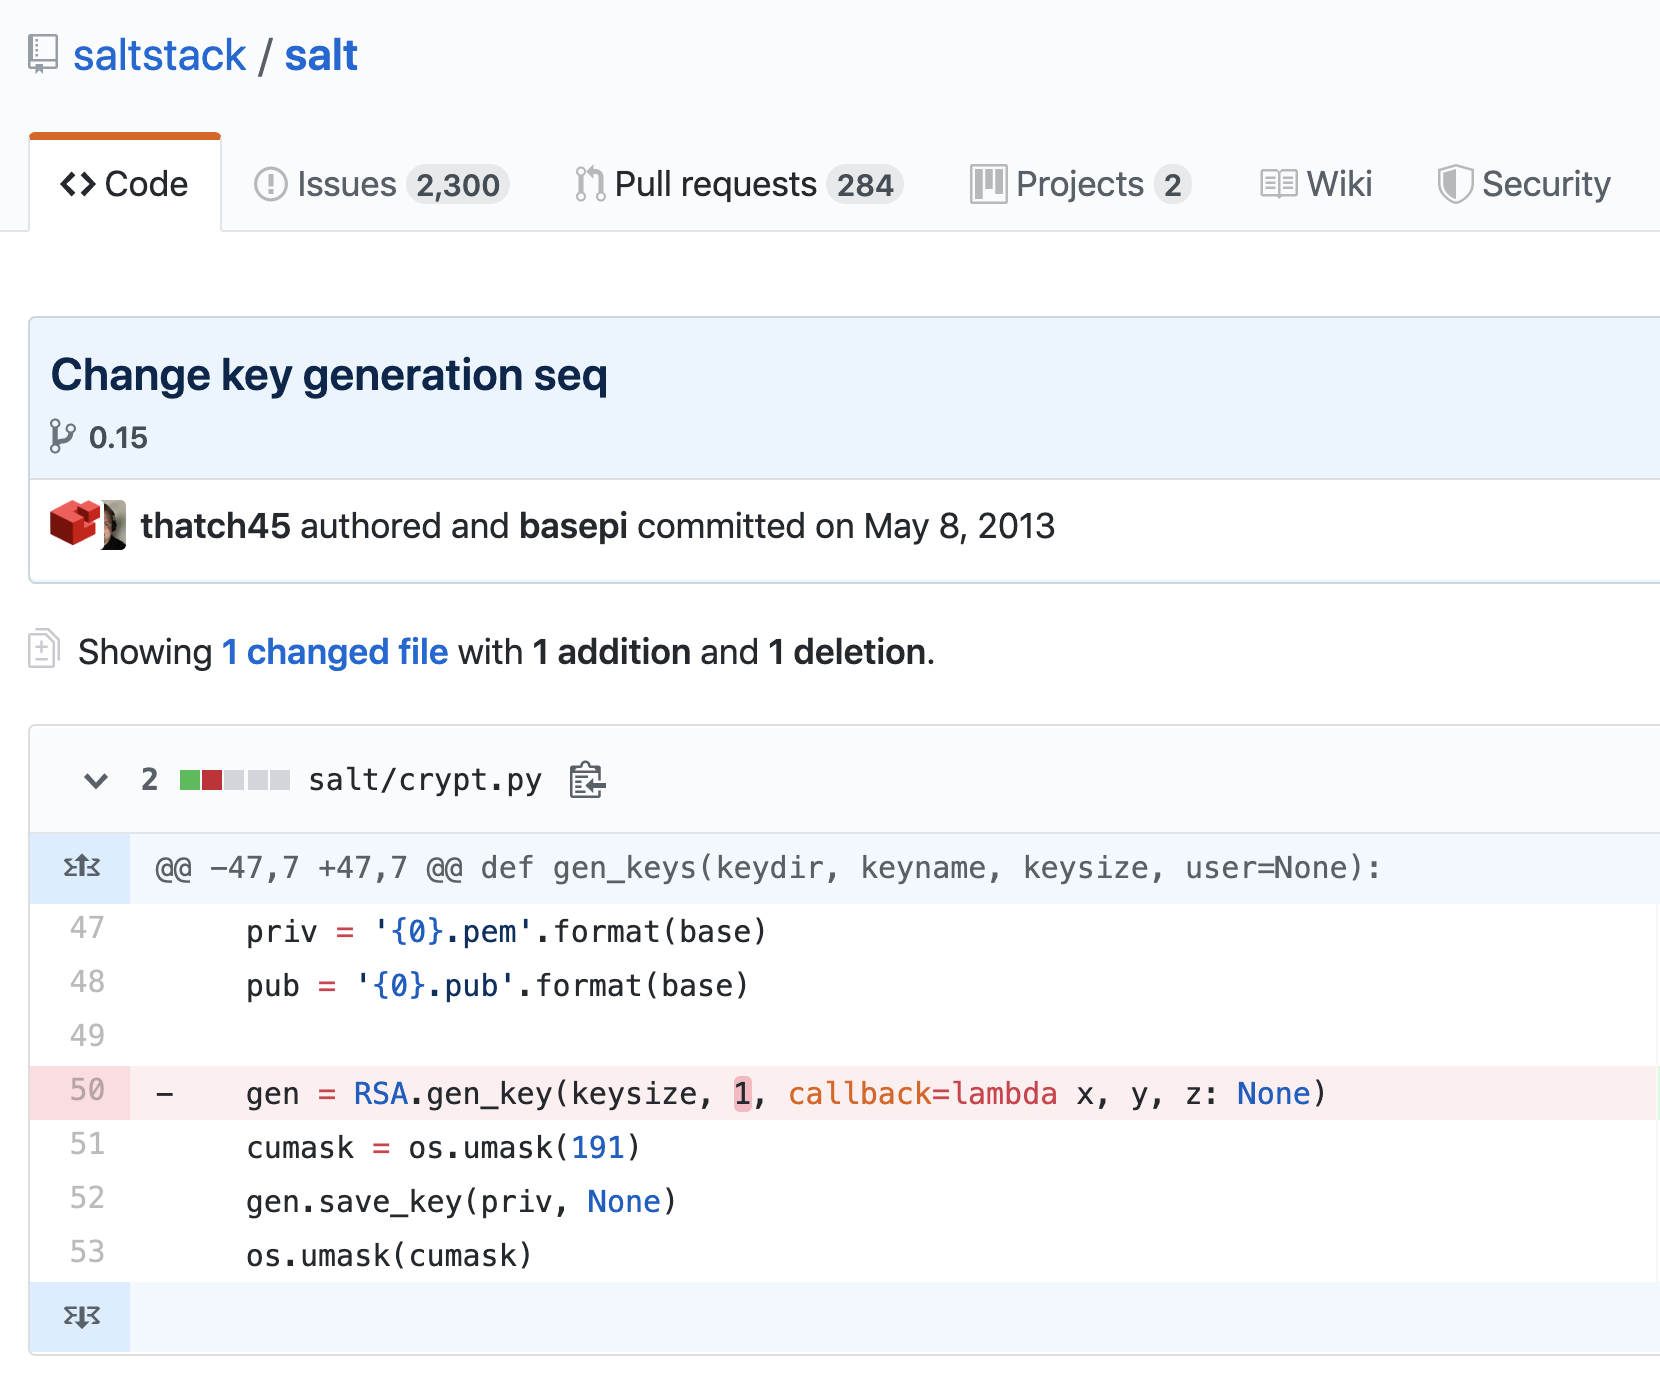
Task: Switch to the Security tab
Action: point(1524,184)
